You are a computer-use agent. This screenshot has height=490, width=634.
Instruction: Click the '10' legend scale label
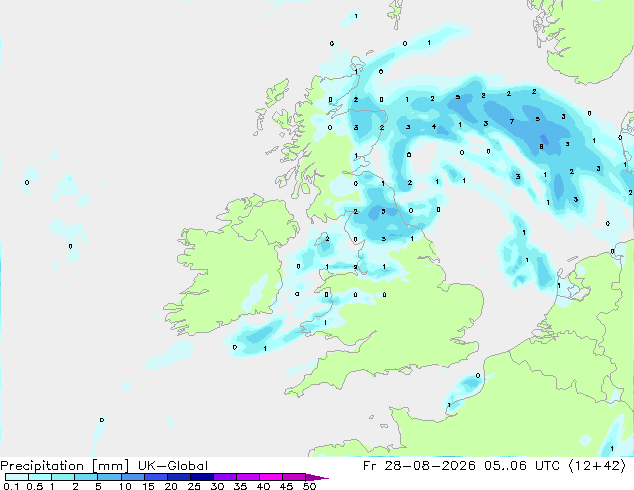pos(125,486)
